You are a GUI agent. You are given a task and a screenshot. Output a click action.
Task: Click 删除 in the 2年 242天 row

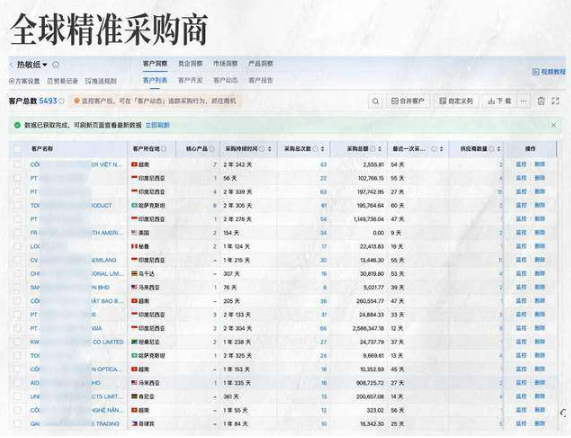tap(540, 164)
